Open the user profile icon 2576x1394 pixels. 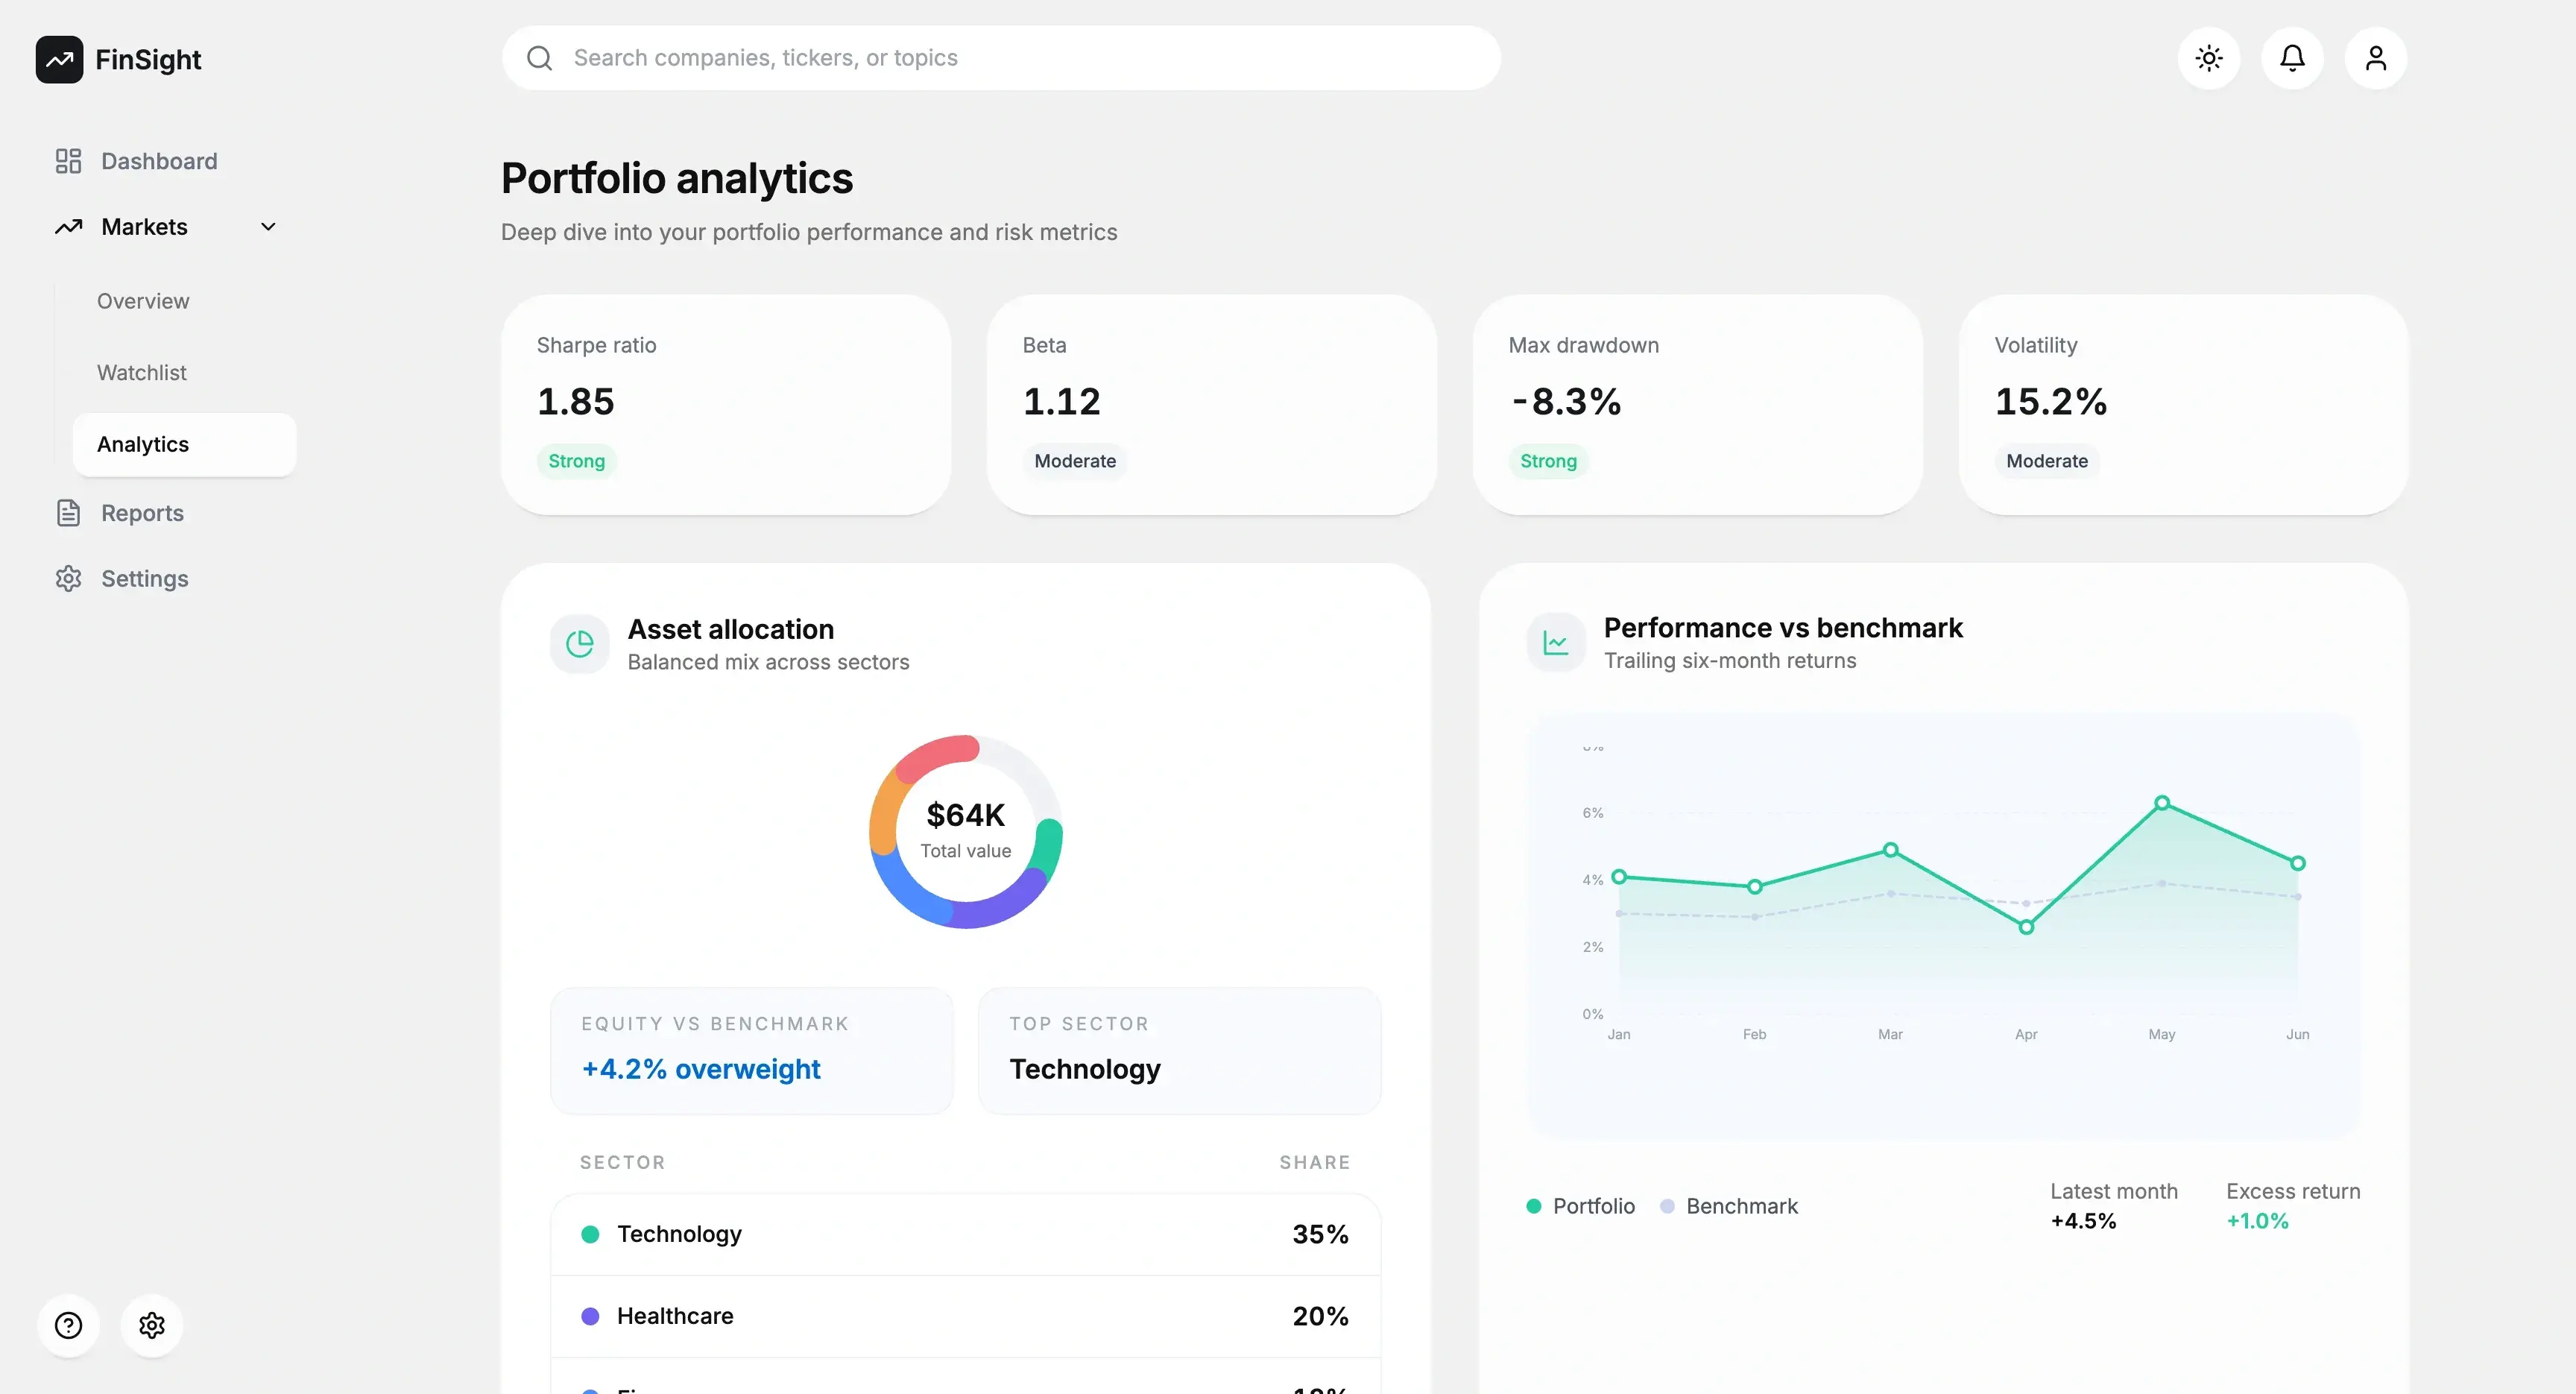(x=2376, y=57)
